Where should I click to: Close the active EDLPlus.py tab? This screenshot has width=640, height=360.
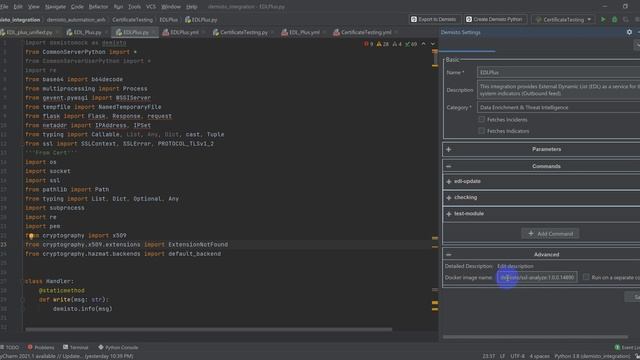pyautogui.click(x=153, y=32)
